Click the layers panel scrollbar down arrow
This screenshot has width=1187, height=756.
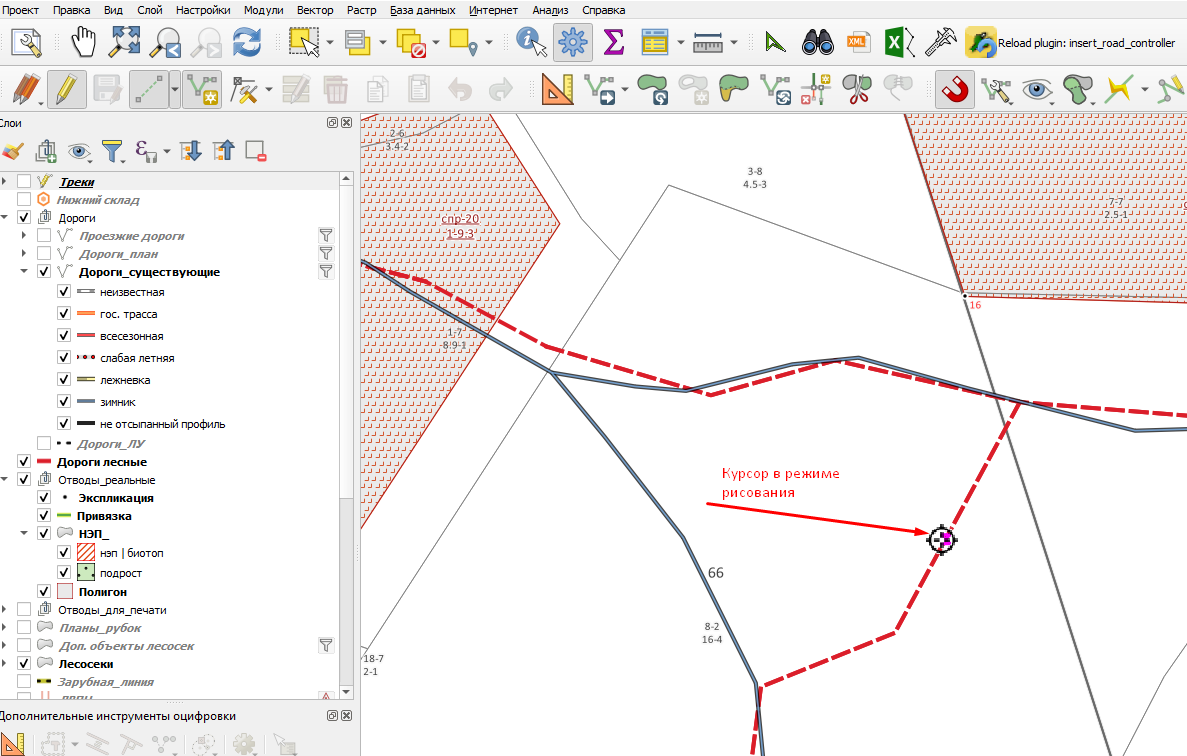pyautogui.click(x=346, y=692)
